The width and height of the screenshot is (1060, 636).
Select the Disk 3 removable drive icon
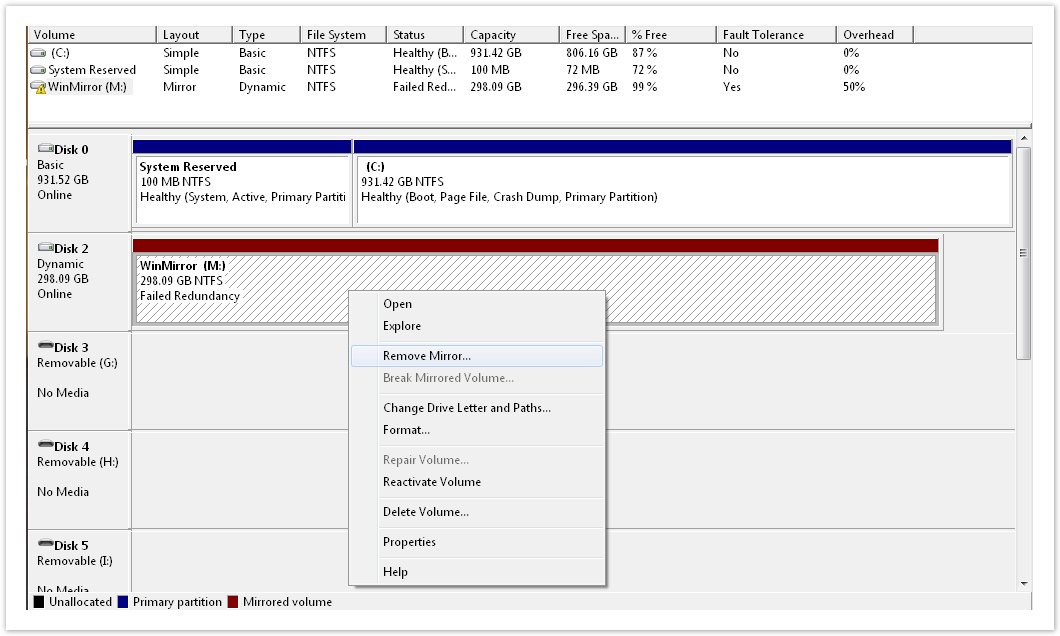[45, 347]
